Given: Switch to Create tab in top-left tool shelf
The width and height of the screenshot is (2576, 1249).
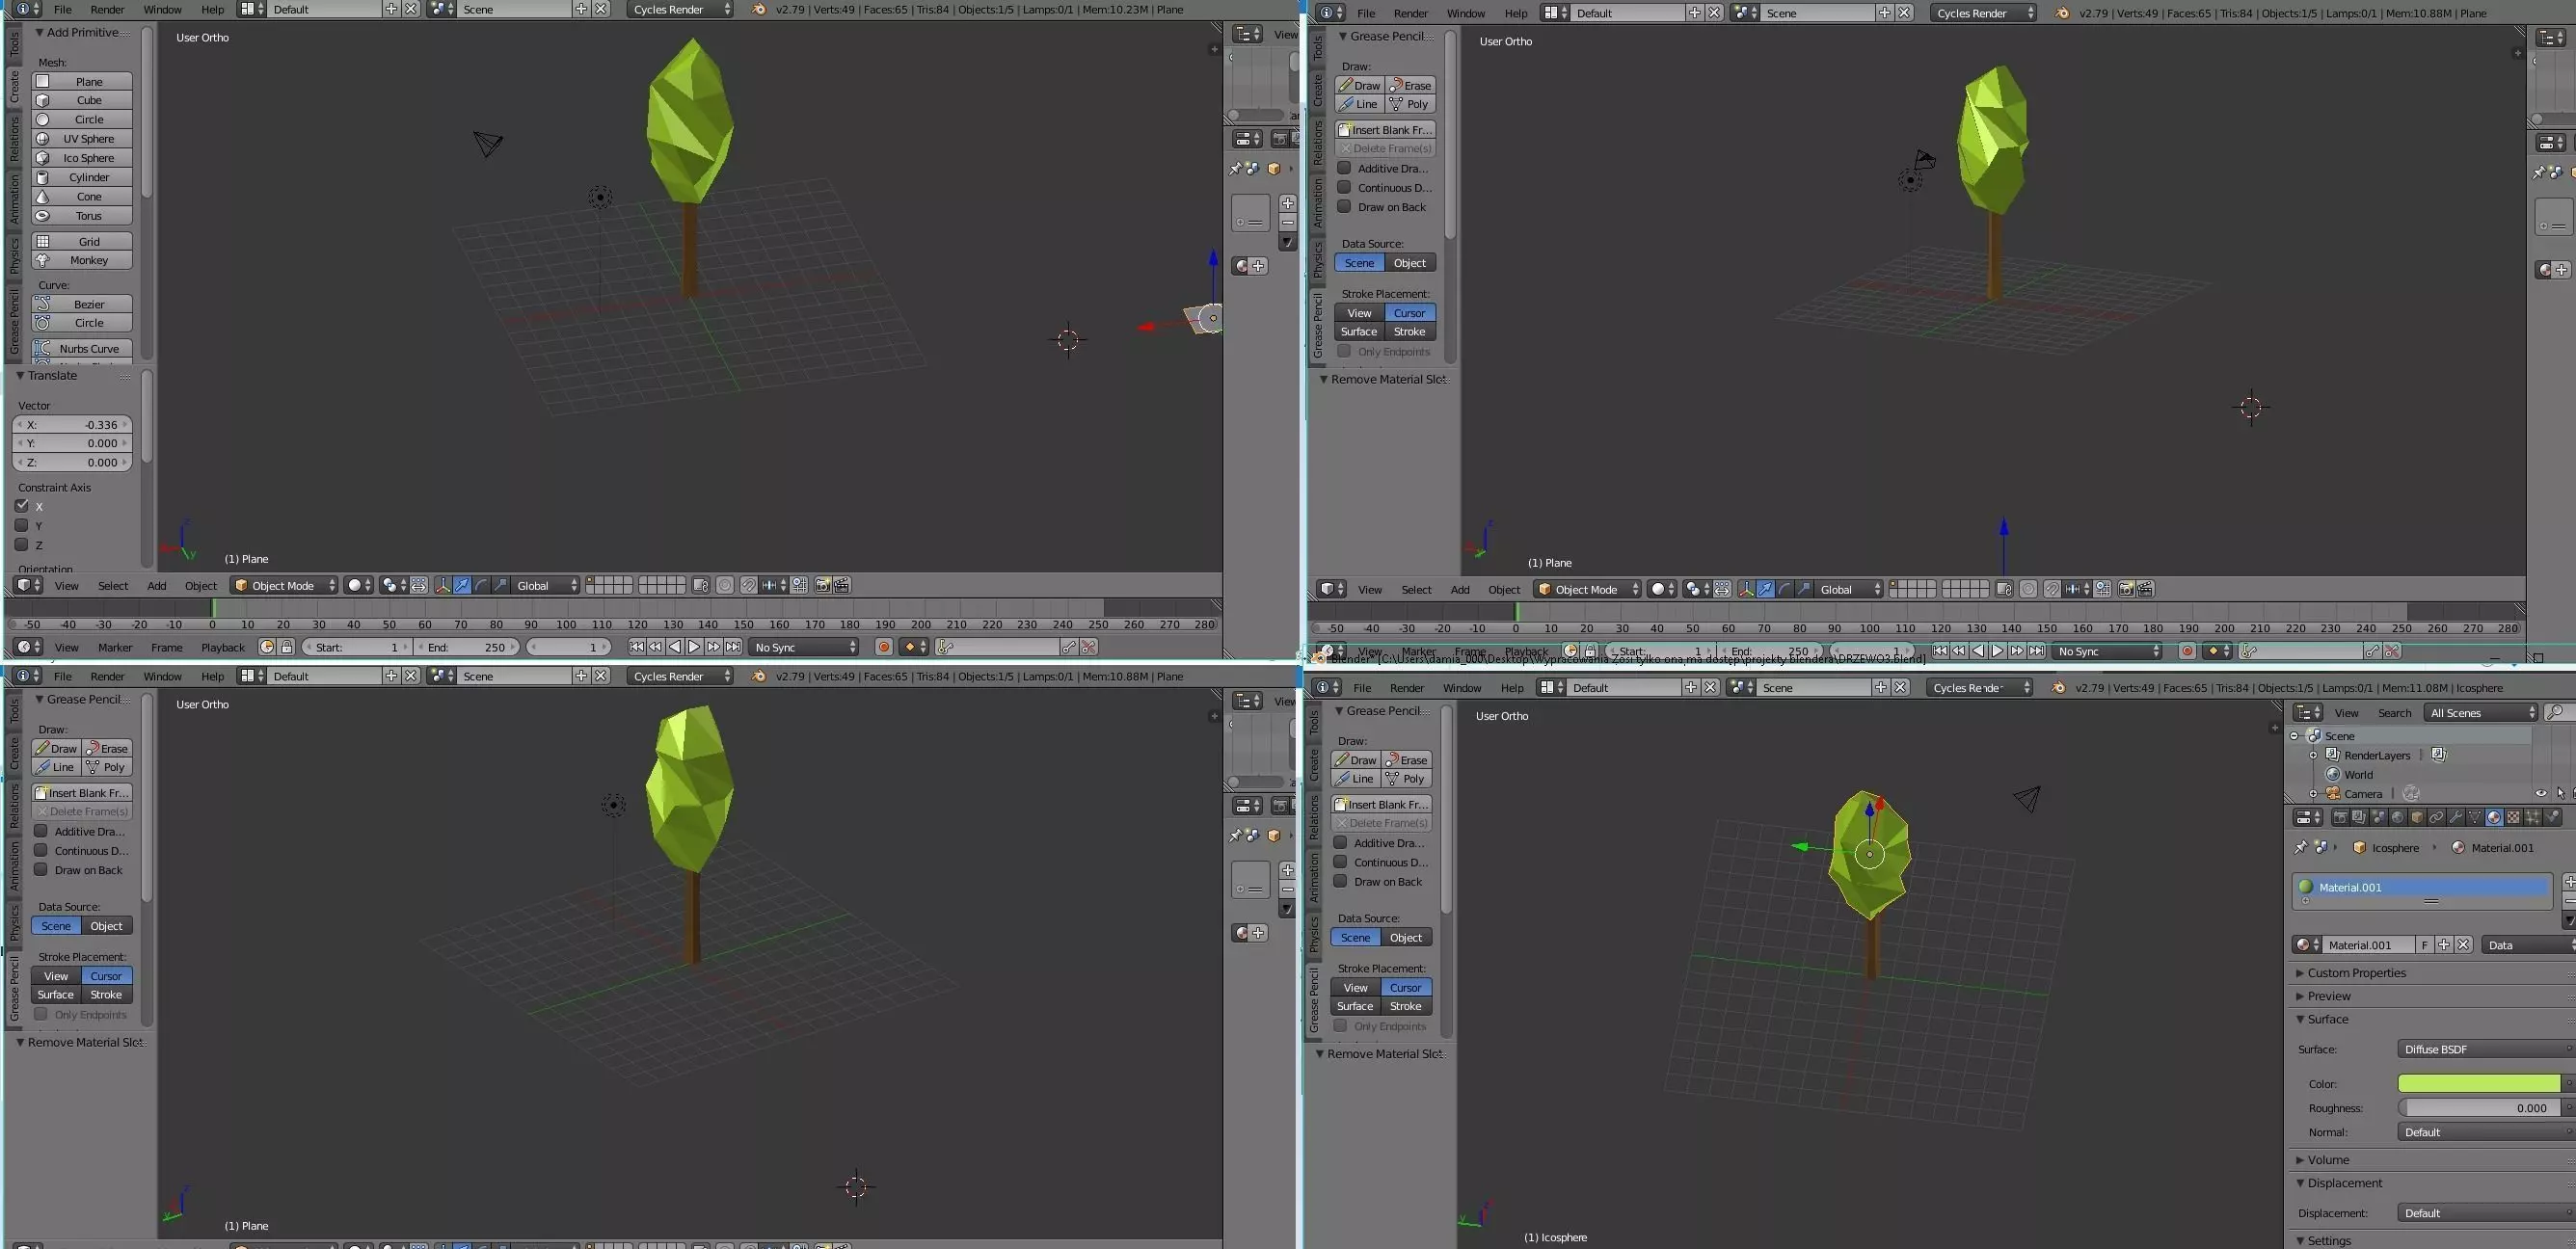Looking at the screenshot, I should (14, 86).
